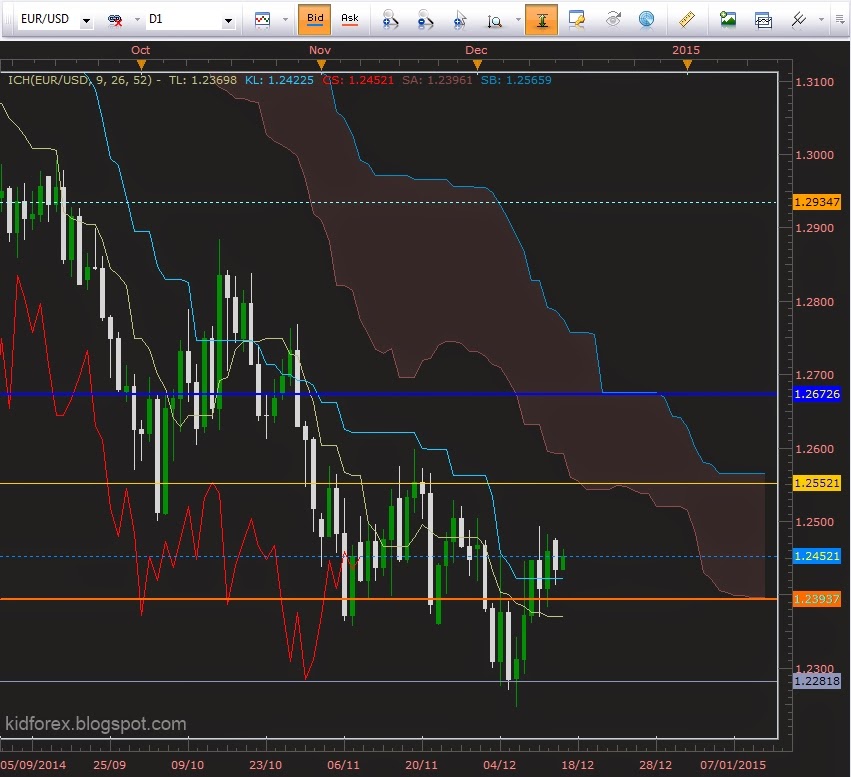Select the 1.29347 price level label
Screen dimensions: 851x777
817,202
